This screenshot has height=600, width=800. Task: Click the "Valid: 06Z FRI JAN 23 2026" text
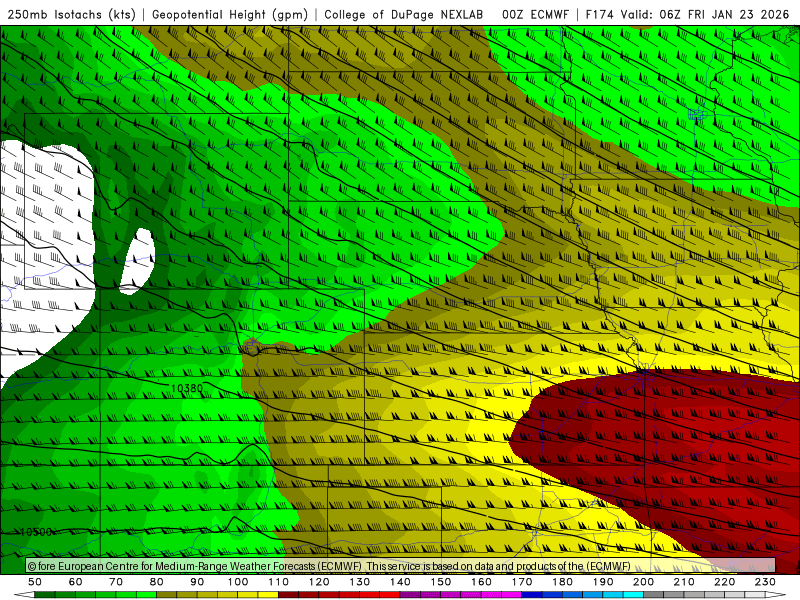(x=705, y=15)
